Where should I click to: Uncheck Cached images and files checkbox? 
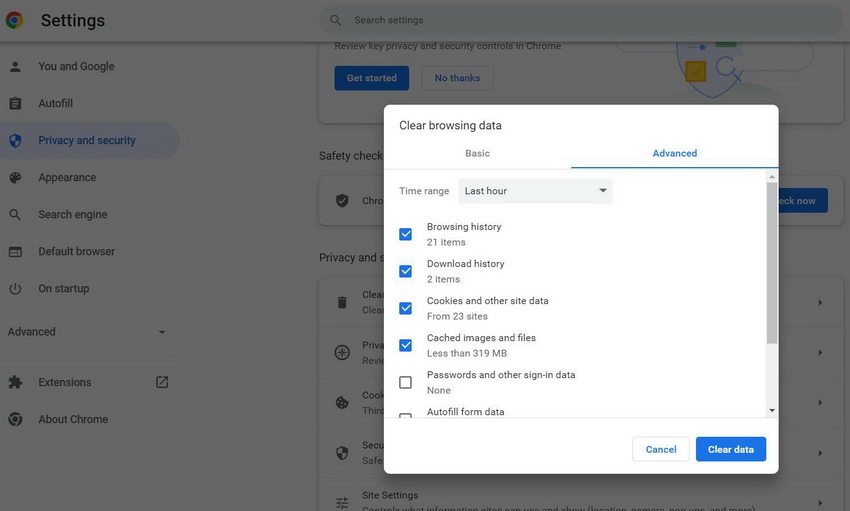(405, 345)
